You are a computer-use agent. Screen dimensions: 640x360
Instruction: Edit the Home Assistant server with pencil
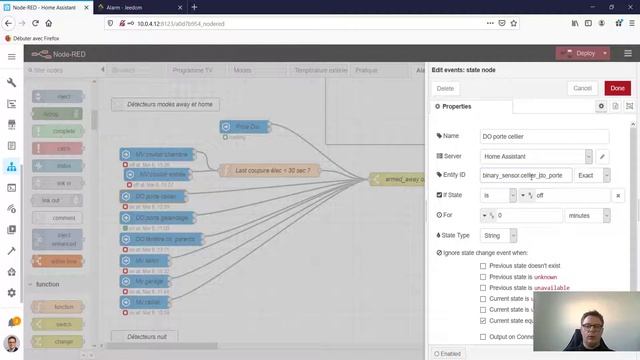[602, 156]
